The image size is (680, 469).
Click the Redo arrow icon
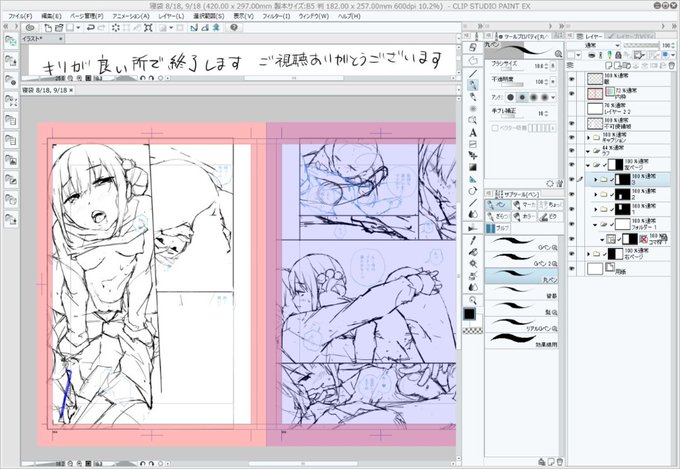(101, 28)
